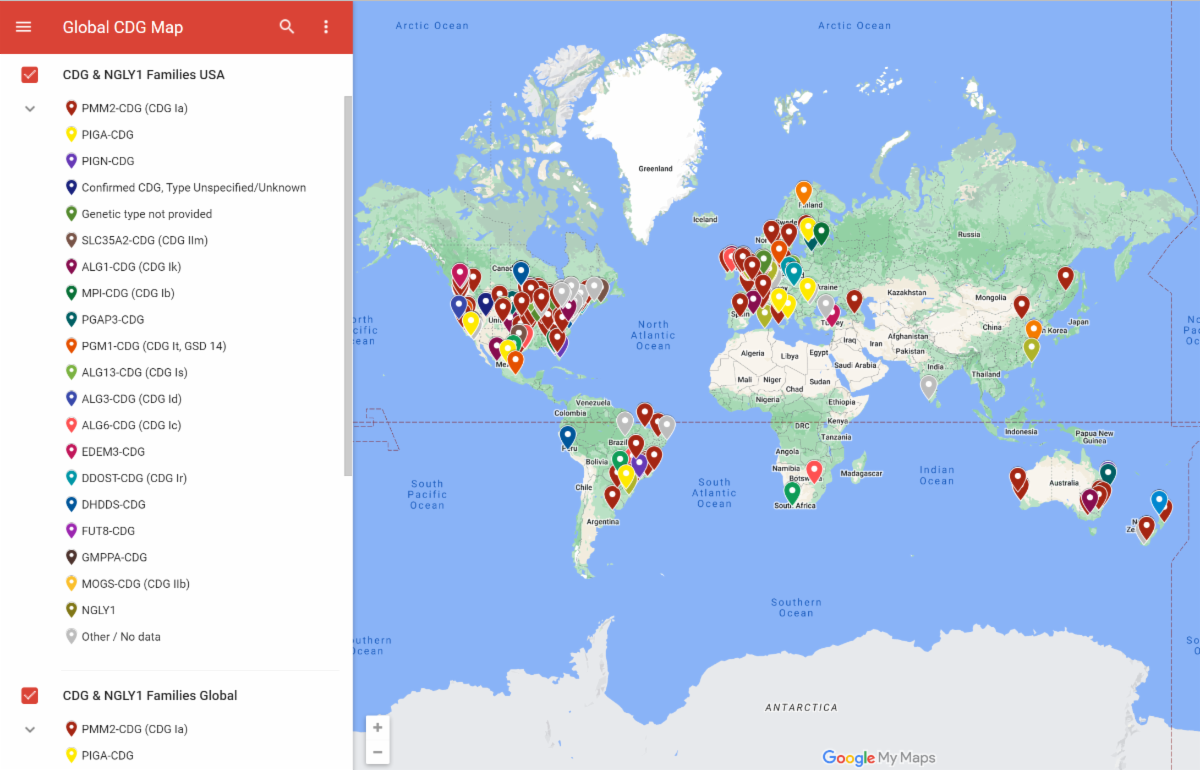
Task: Click the red pin east of Turkey
Action: (x=854, y=300)
